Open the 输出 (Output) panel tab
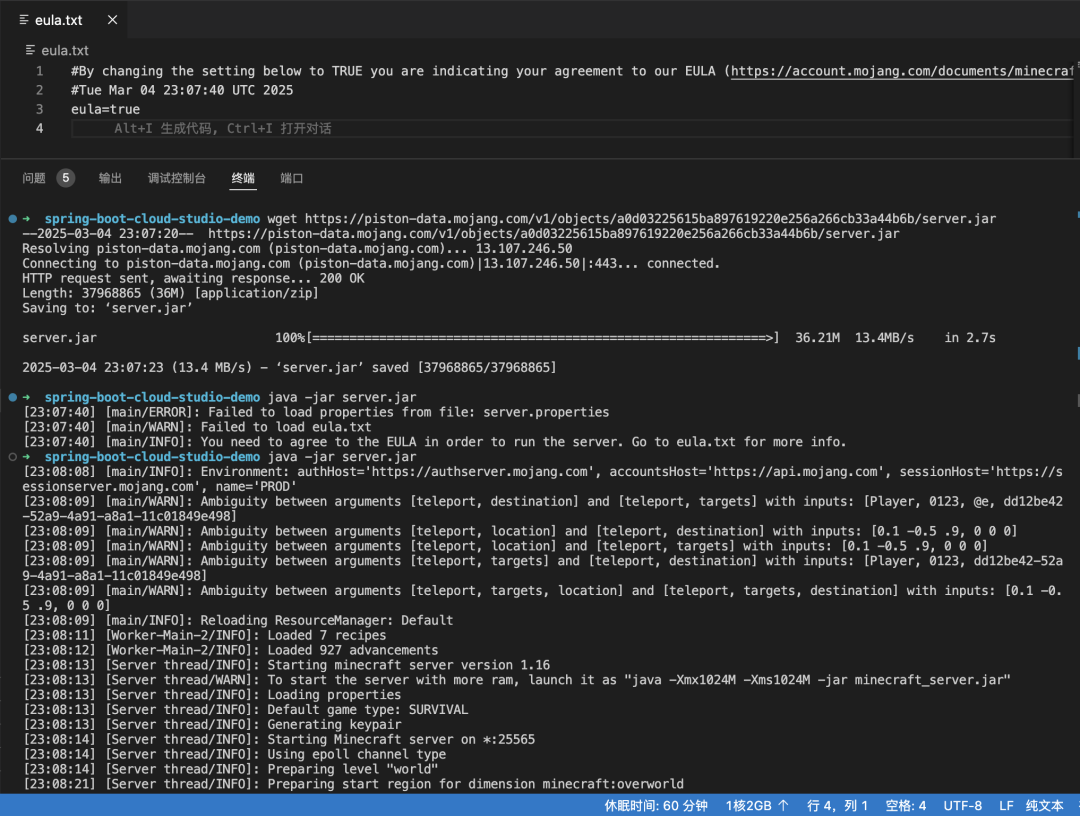Viewport: 1080px width, 816px height. [x=110, y=178]
